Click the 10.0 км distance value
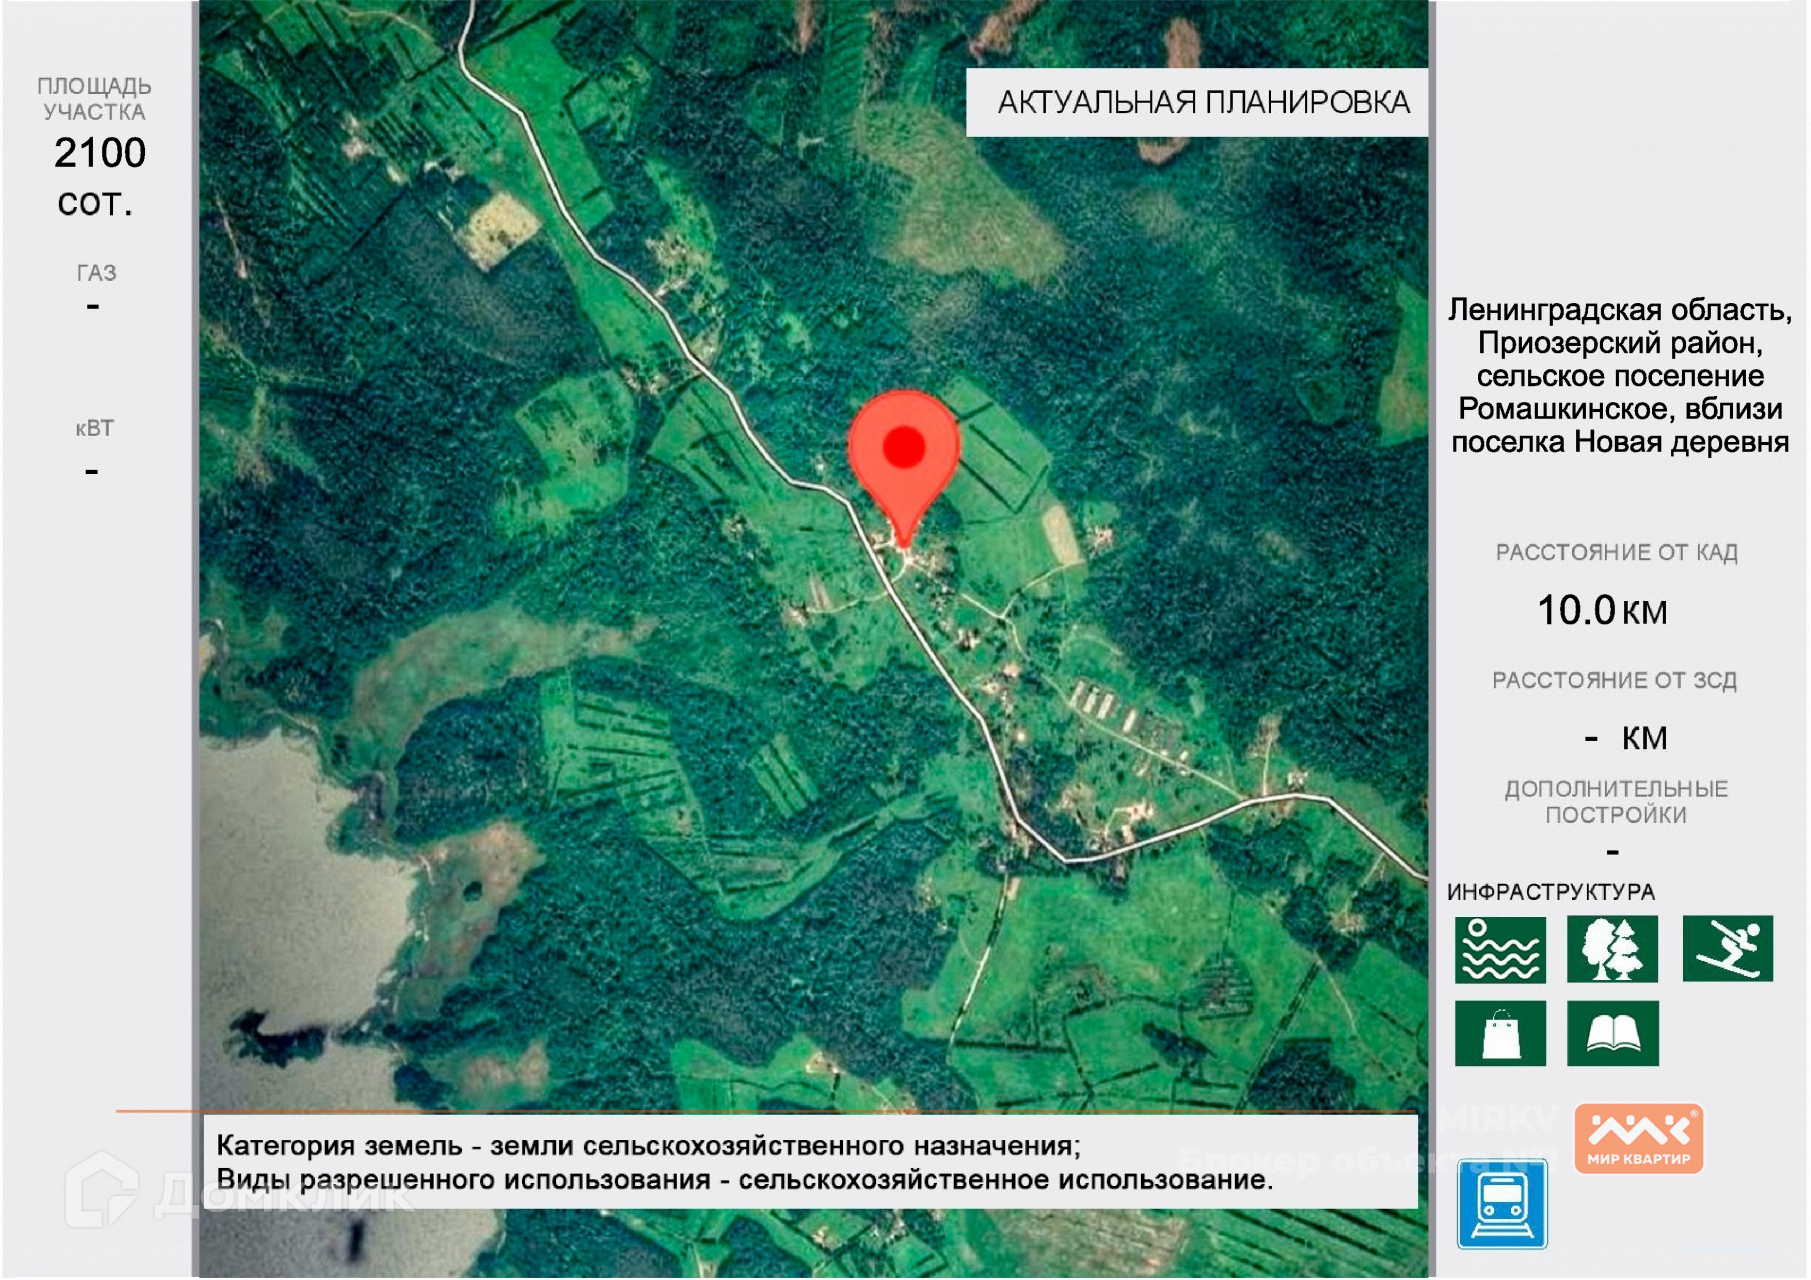 (1602, 610)
